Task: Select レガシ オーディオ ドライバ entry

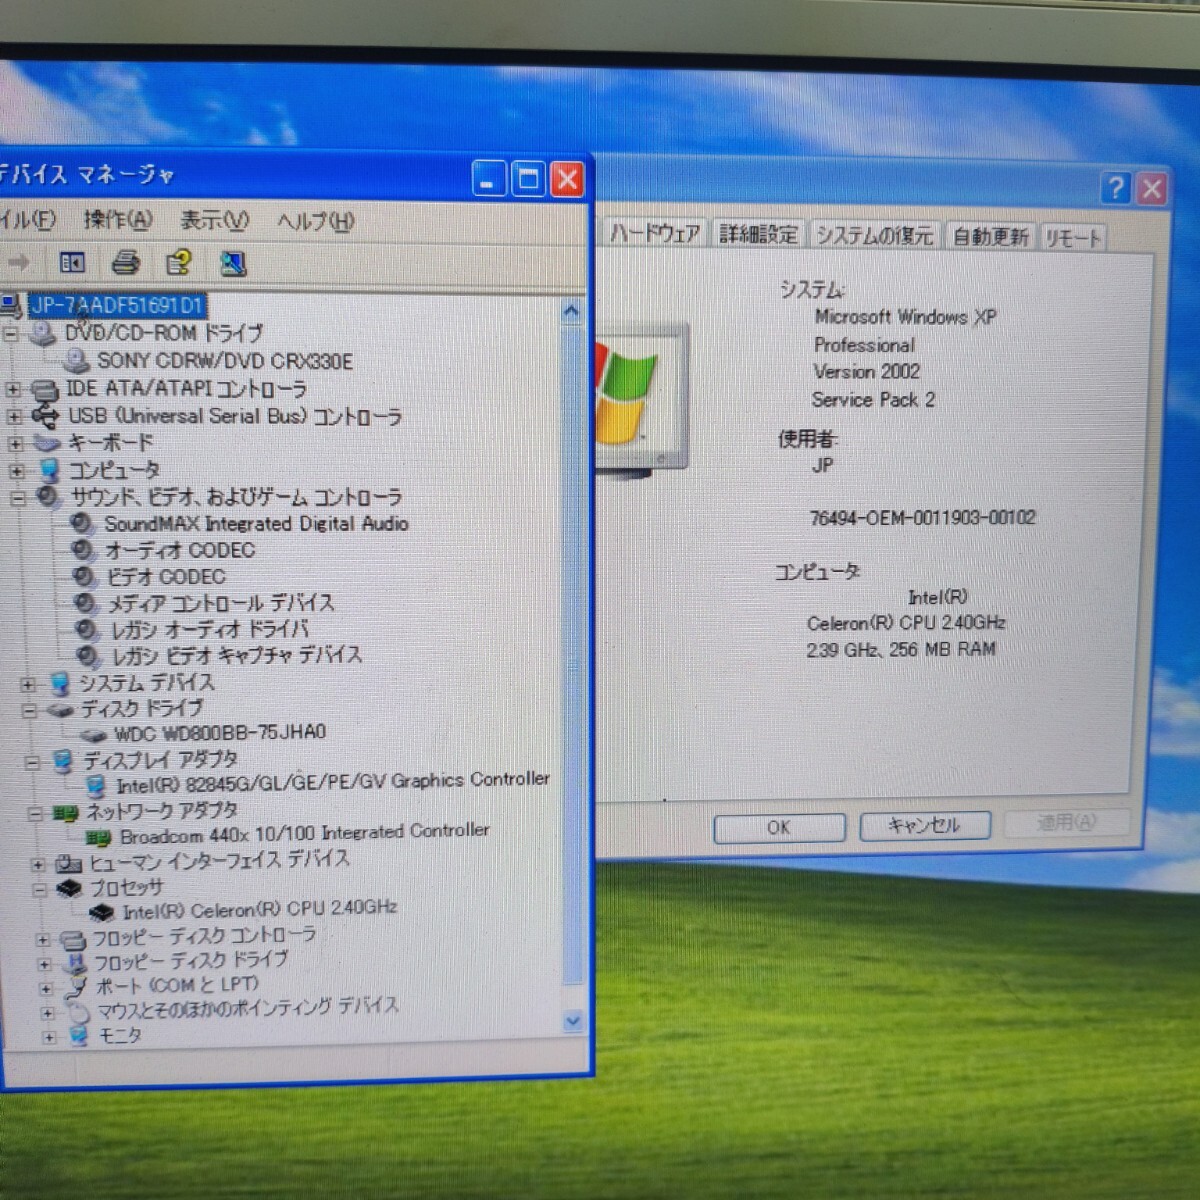Action: [x=209, y=630]
